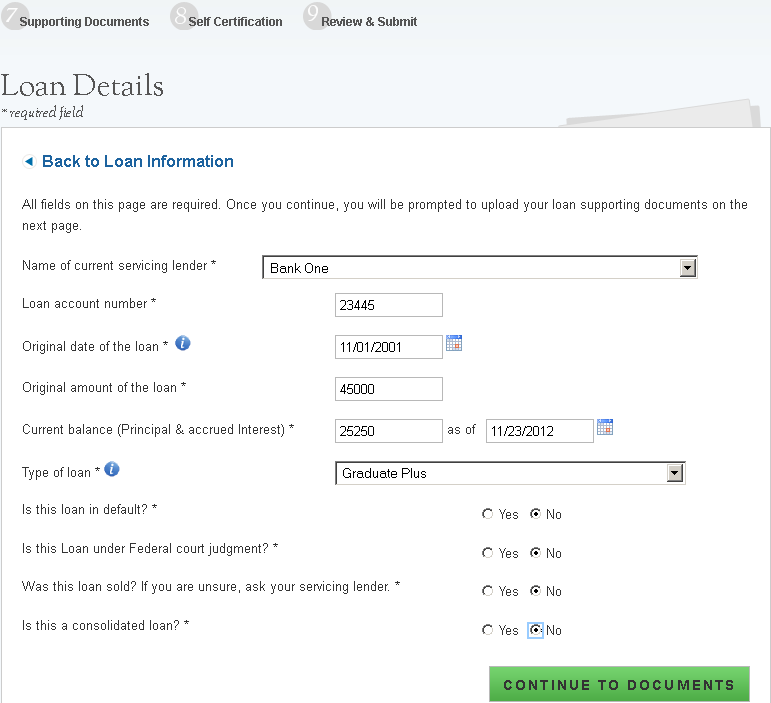This screenshot has height=703, width=771.
Task: Click the Loan Details heading
Action: click(82, 86)
